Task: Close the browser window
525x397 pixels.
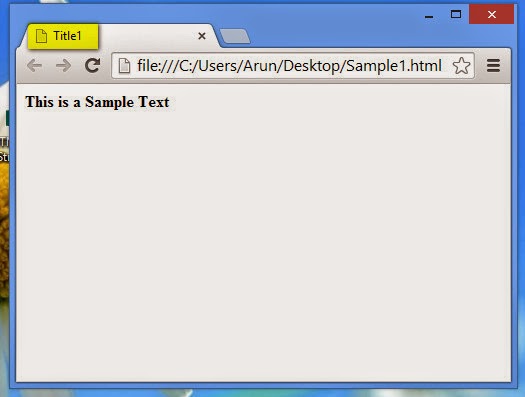Action: click(x=492, y=14)
